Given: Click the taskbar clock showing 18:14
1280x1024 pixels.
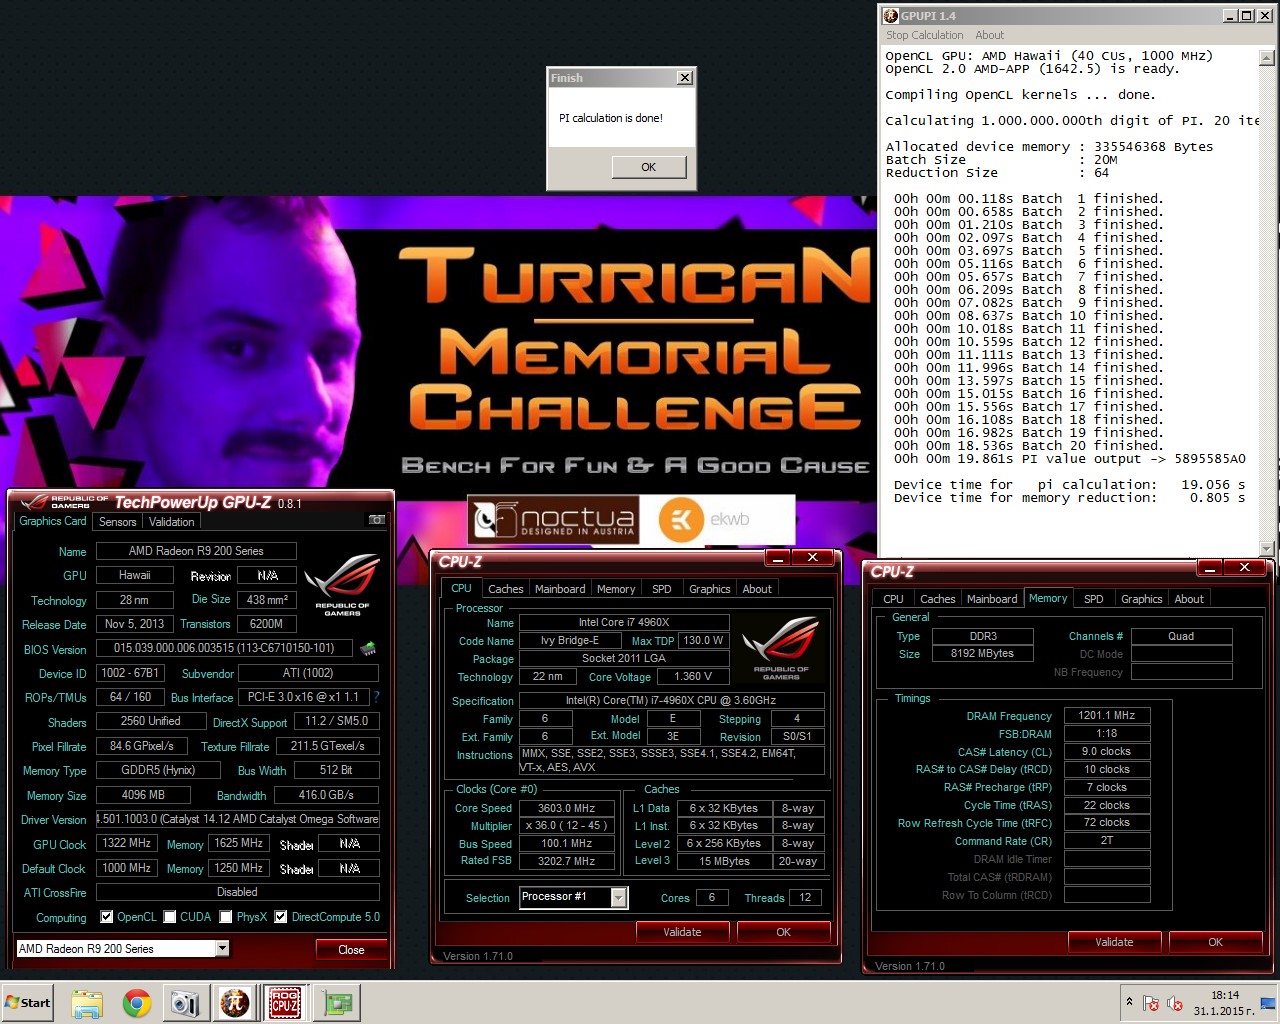Looking at the screenshot, I should tap(1224, 1002).
